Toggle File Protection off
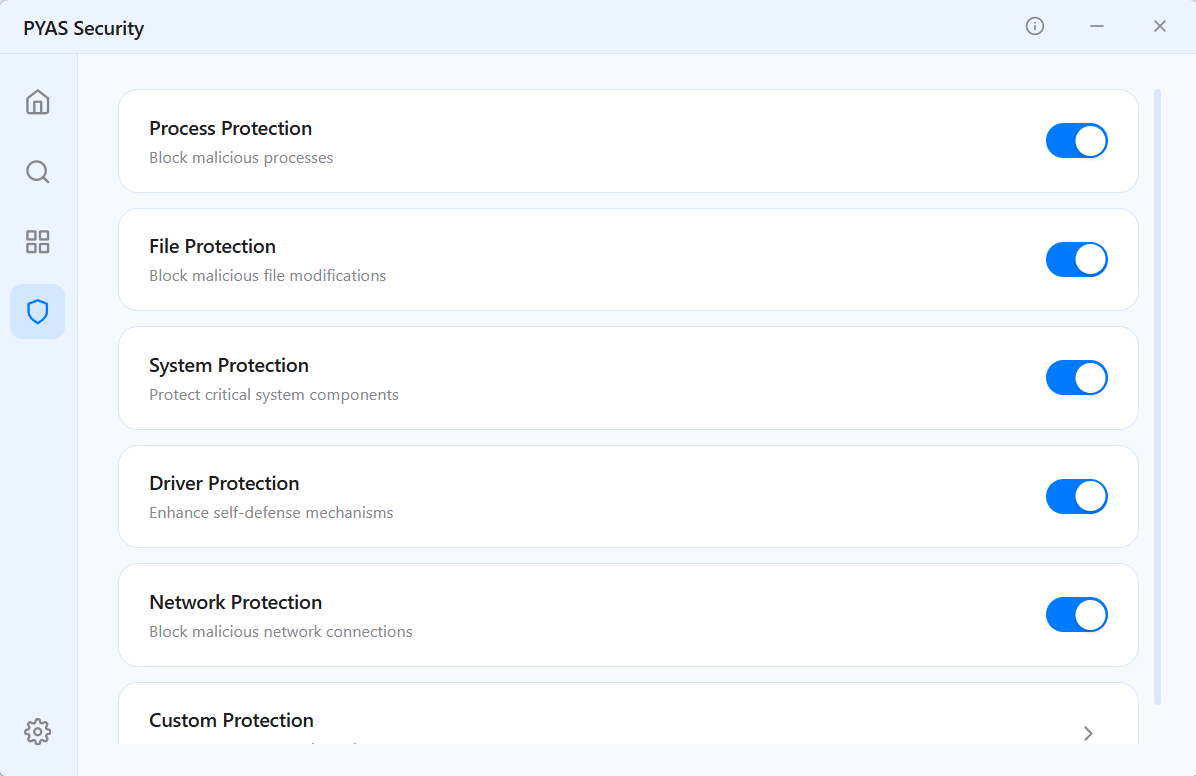This screenshot has height=776, width=1196. (x=1076, y=259)
